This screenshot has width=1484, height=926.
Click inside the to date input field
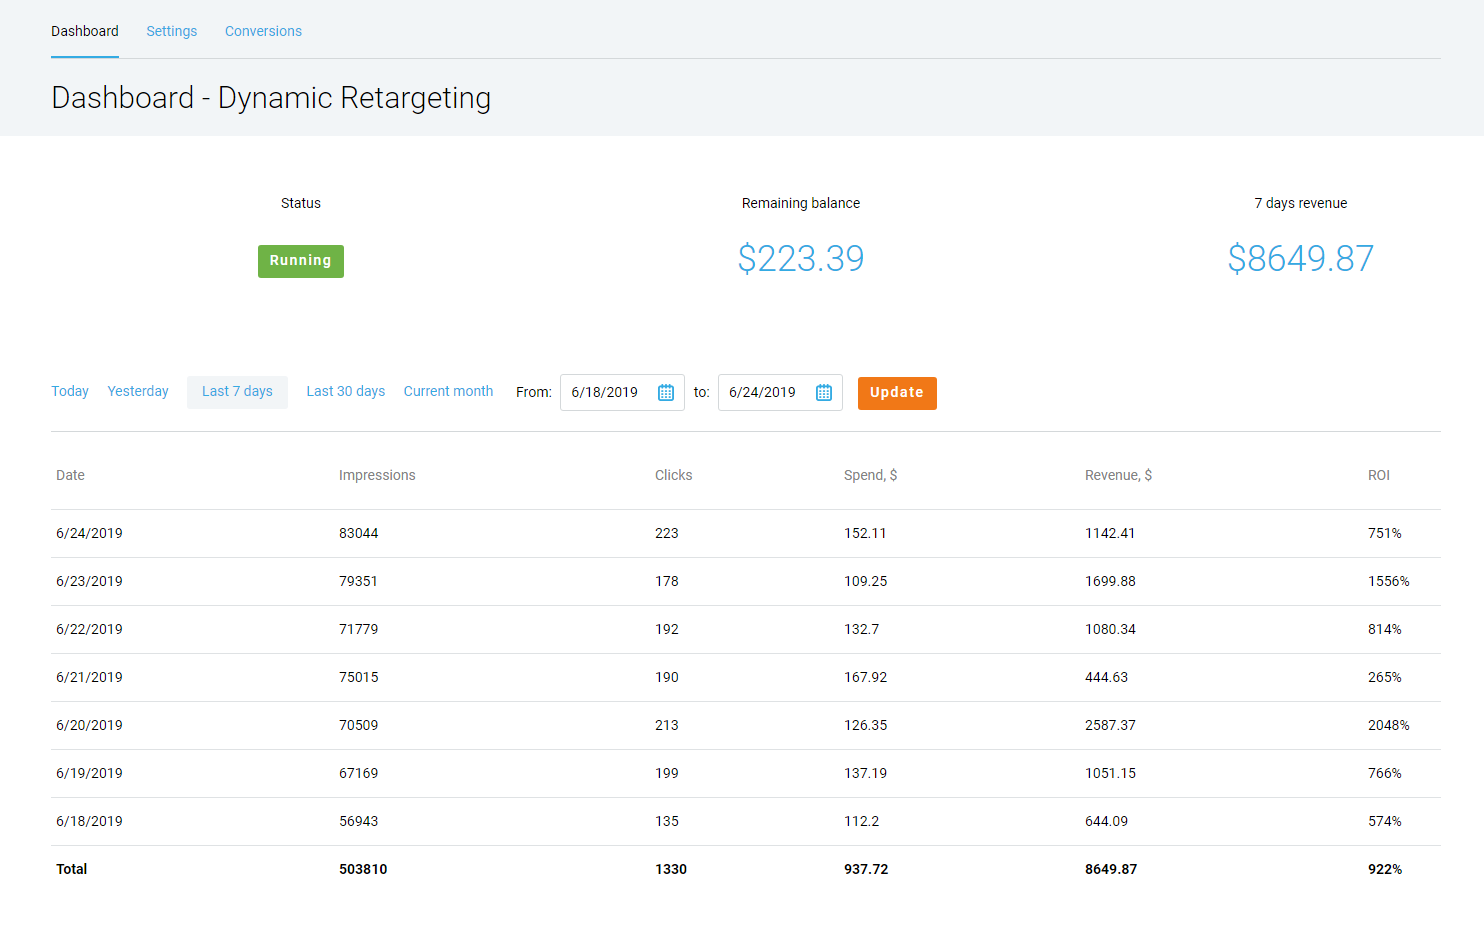point(763,392)
